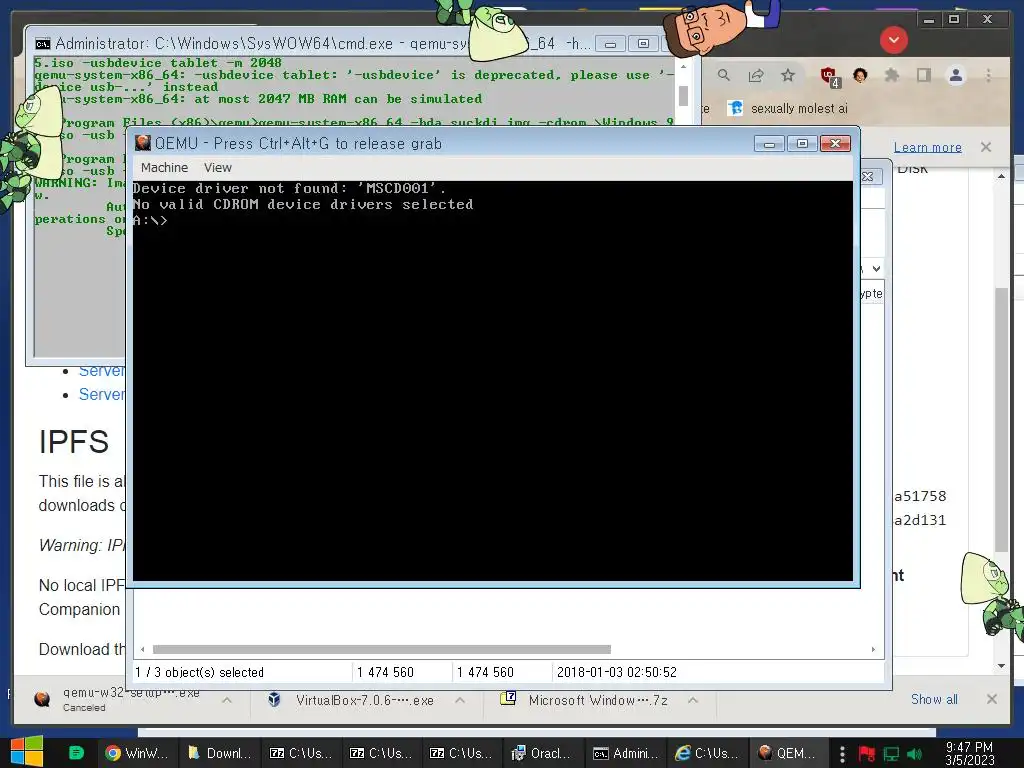Click hash text 'a2d131' on the page
The image size is (1024, 768).
[x=920, y=520]
